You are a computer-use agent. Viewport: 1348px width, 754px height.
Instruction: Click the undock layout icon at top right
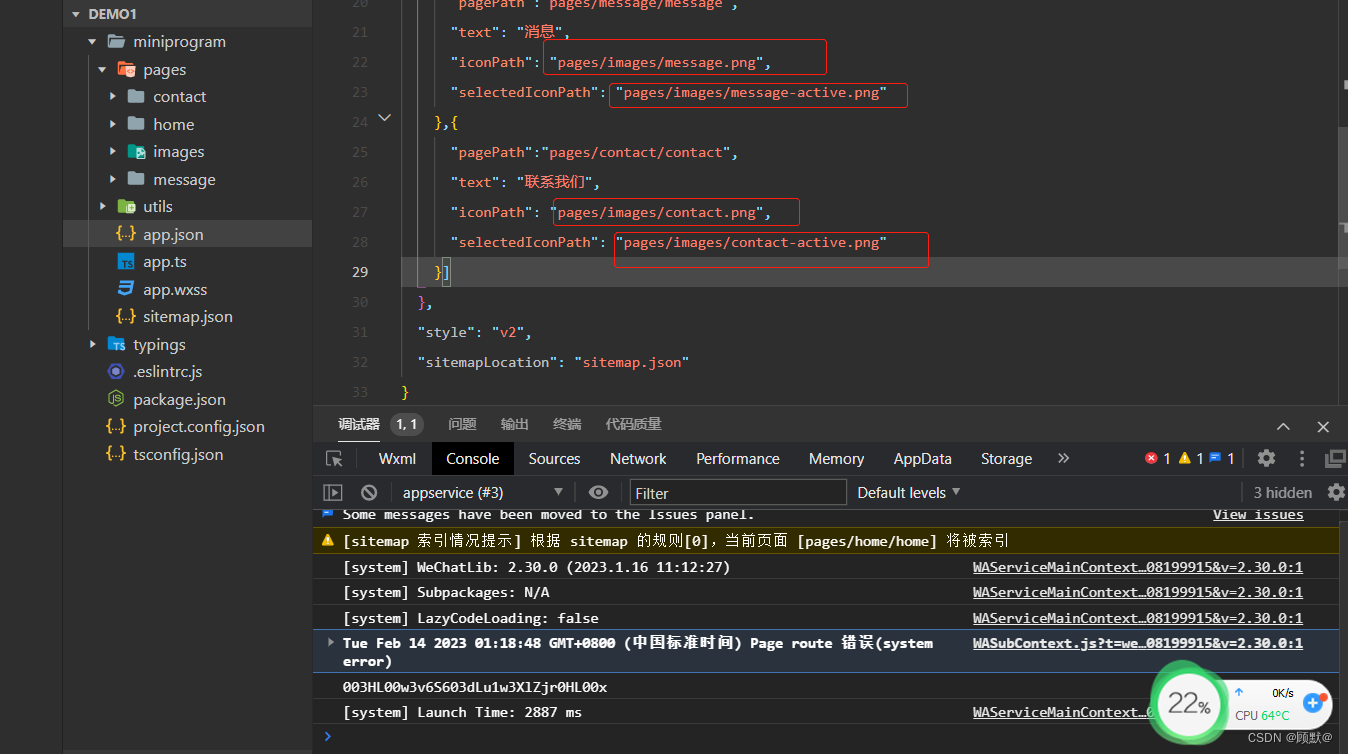(1335, 457)
